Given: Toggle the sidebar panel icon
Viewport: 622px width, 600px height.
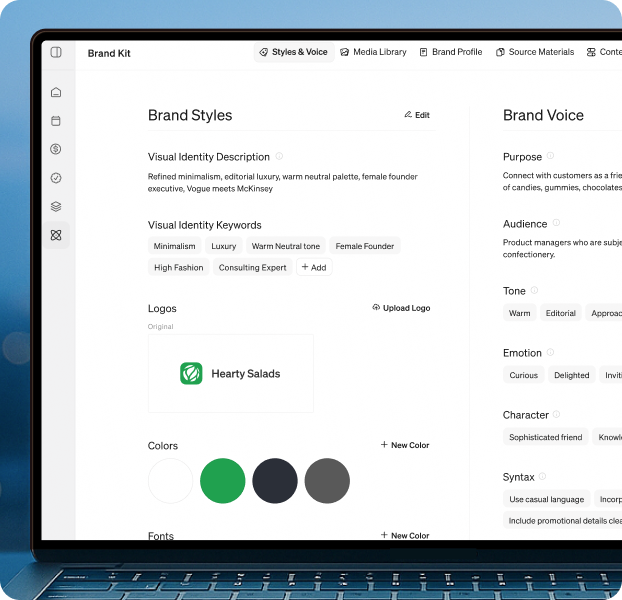Looking at the screenshot, I should (56, 52).
